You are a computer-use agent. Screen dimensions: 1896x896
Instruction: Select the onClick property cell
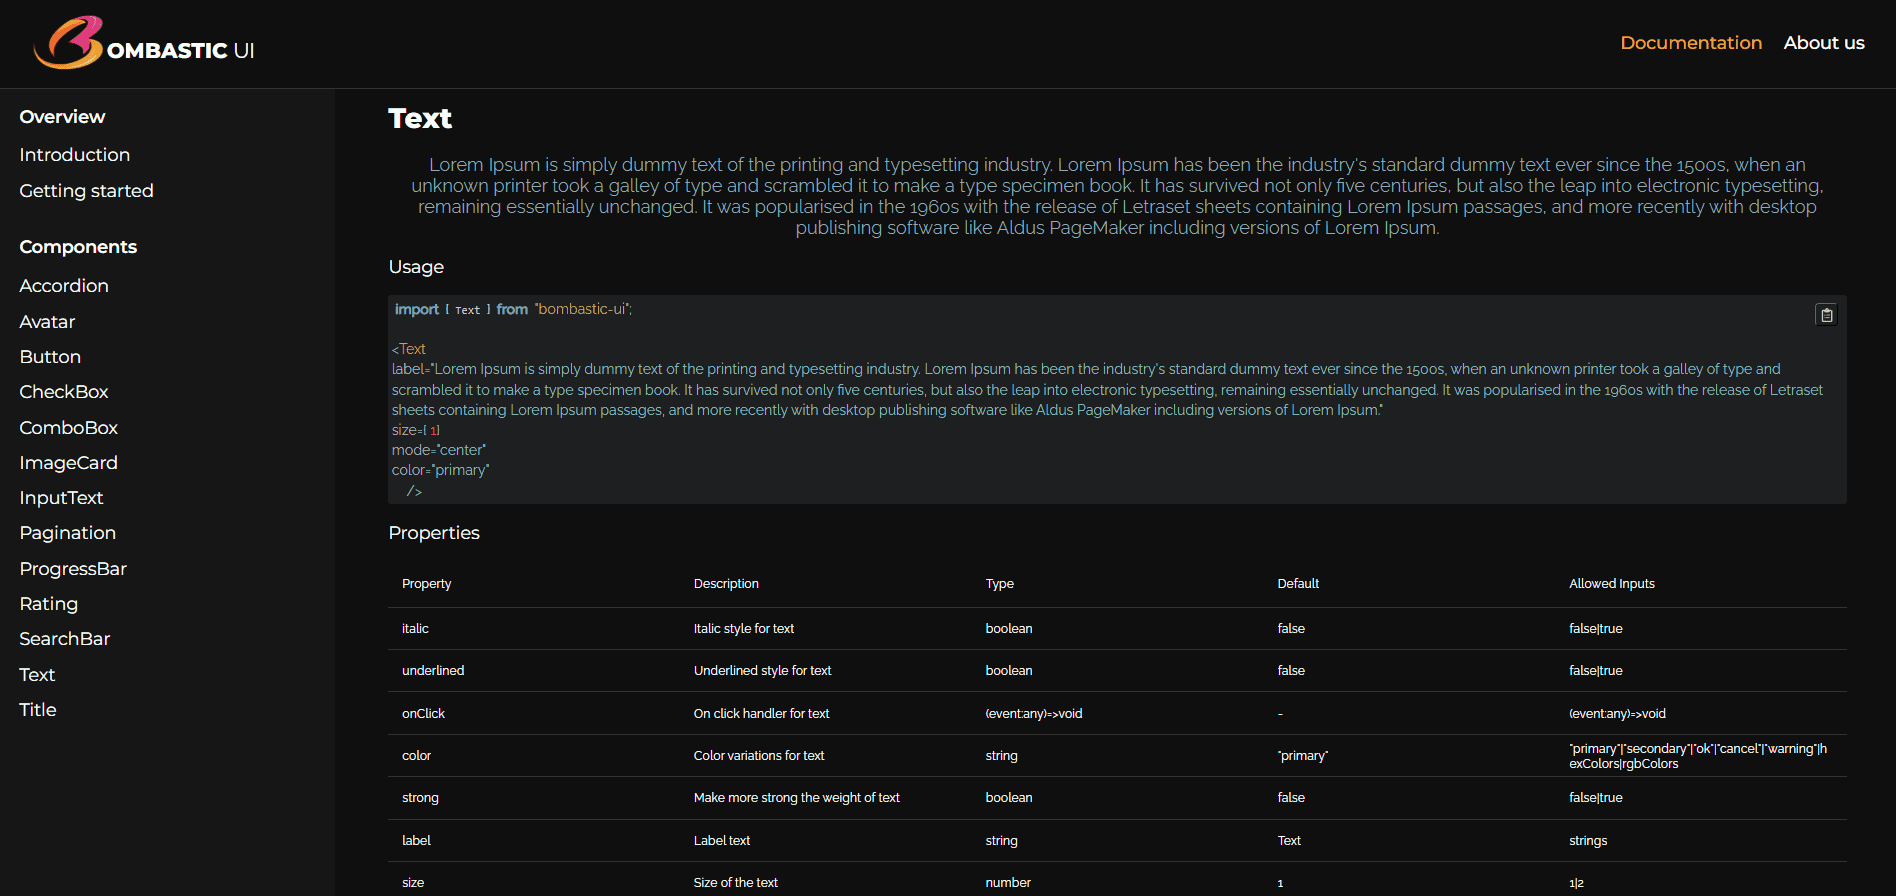(x=423, y=714)
